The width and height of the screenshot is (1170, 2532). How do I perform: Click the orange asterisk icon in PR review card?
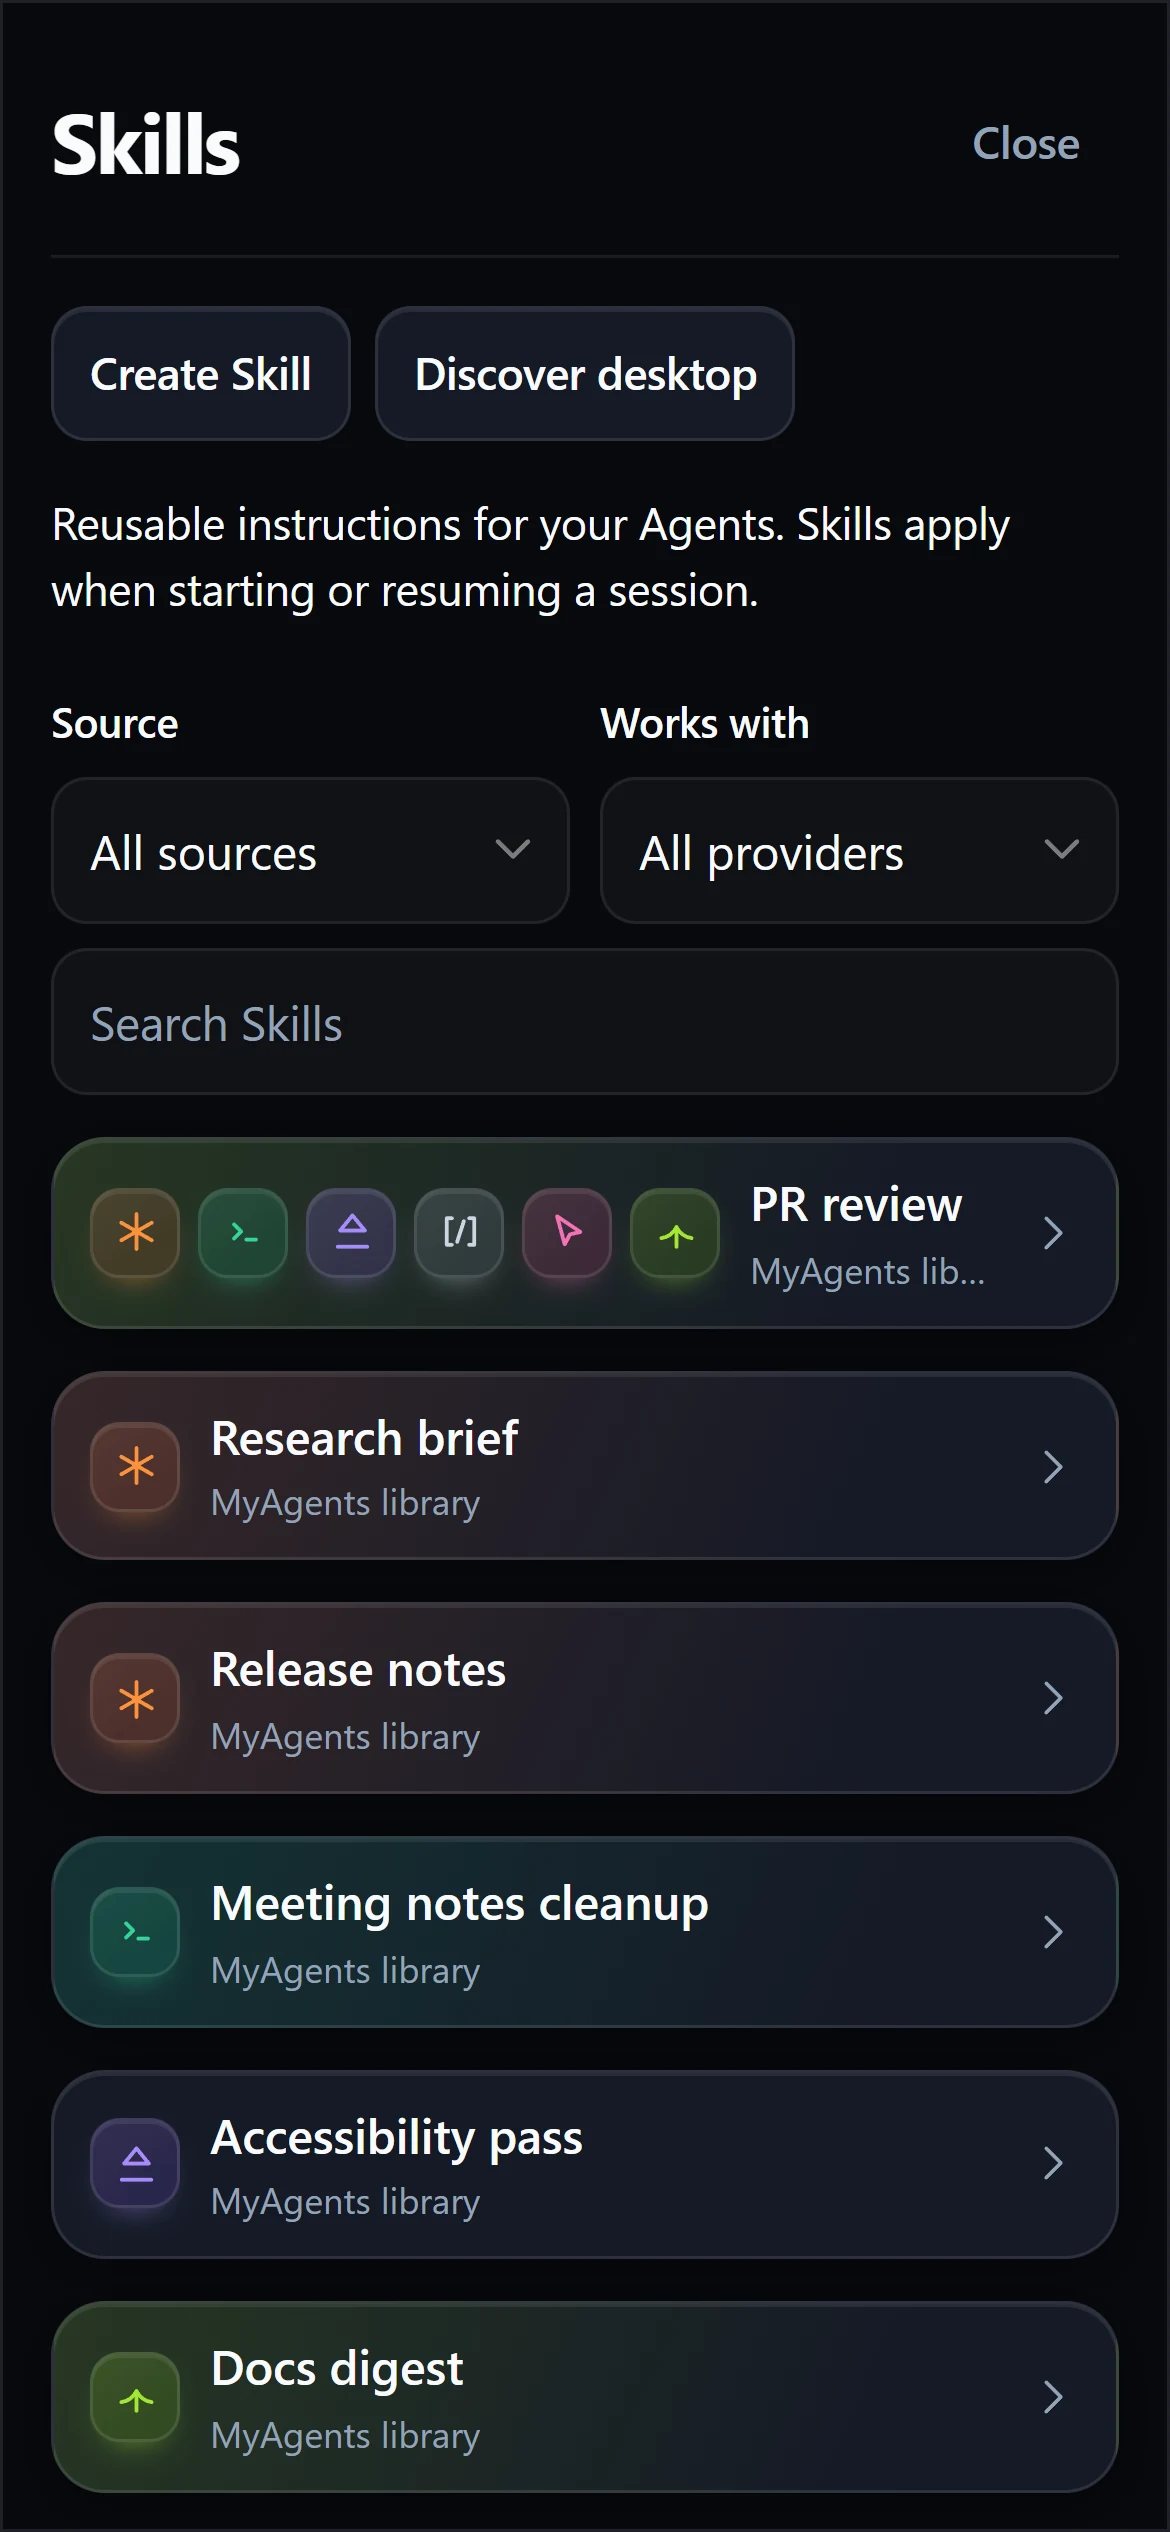point(135,1233)
